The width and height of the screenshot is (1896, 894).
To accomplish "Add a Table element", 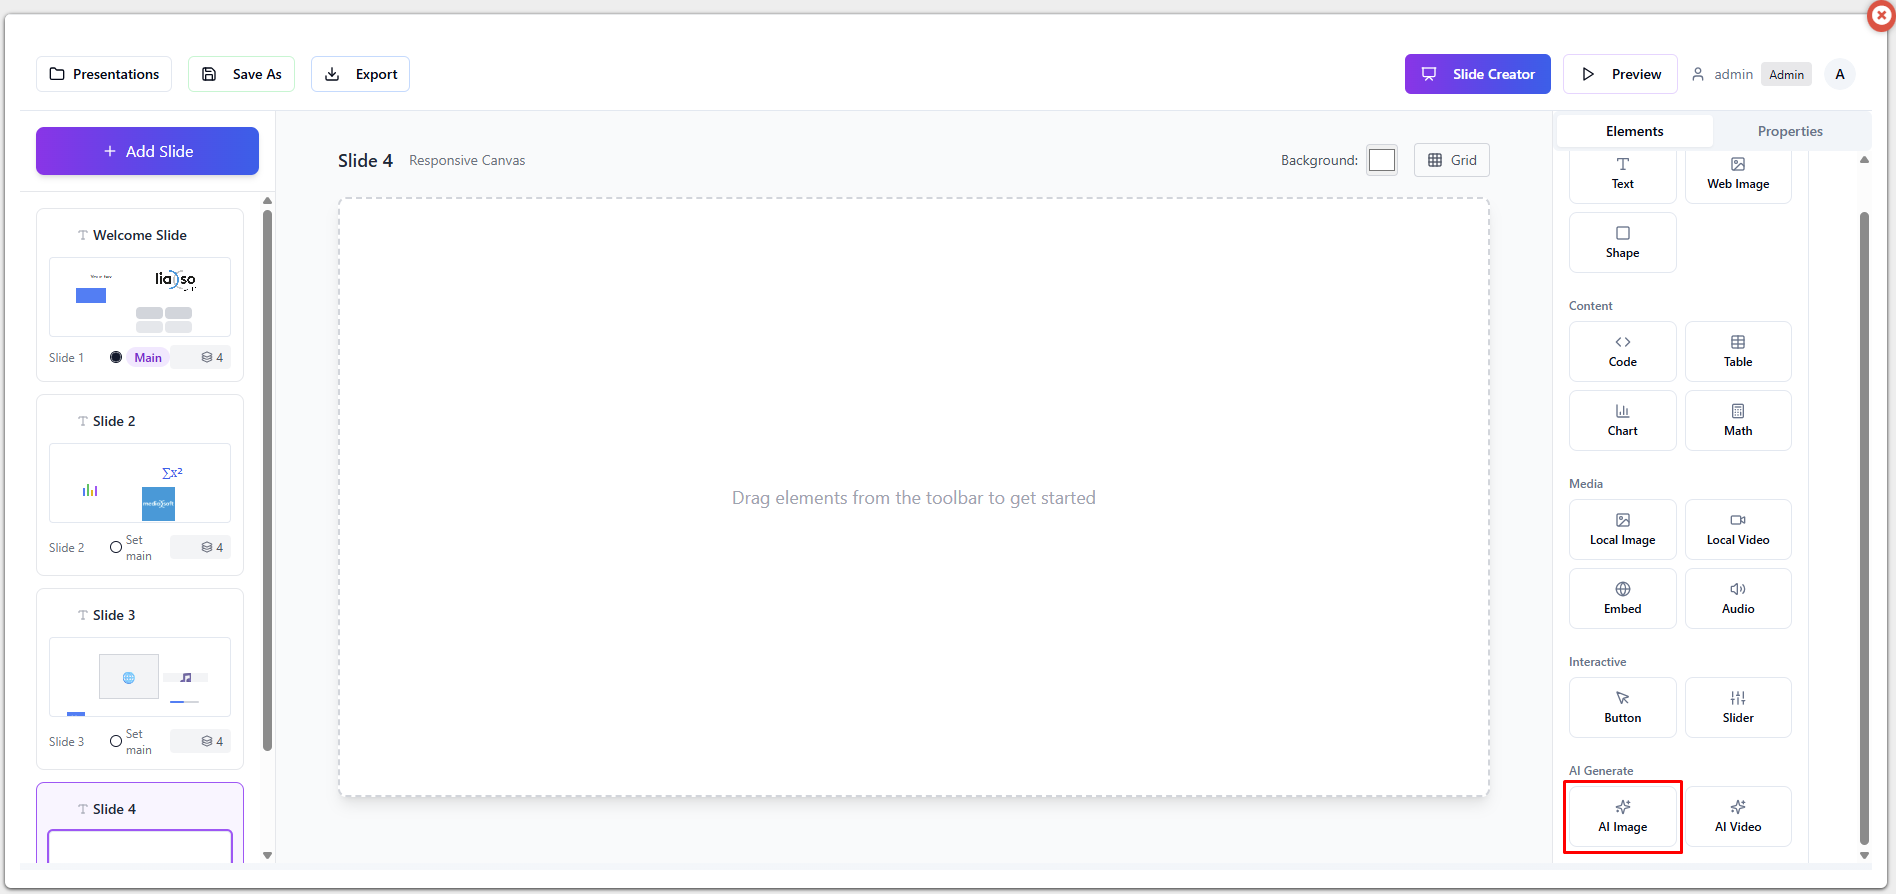I will pos(1737,351).
